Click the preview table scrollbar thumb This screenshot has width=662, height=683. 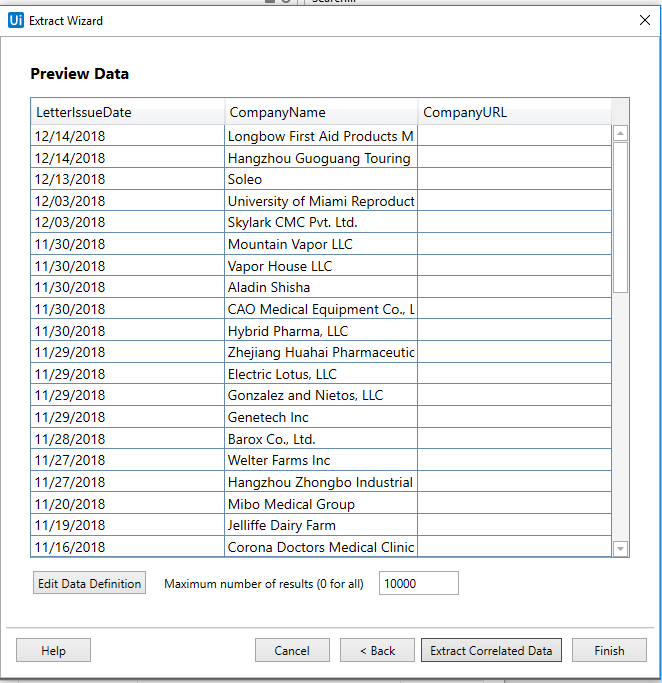tap(620, 217)
